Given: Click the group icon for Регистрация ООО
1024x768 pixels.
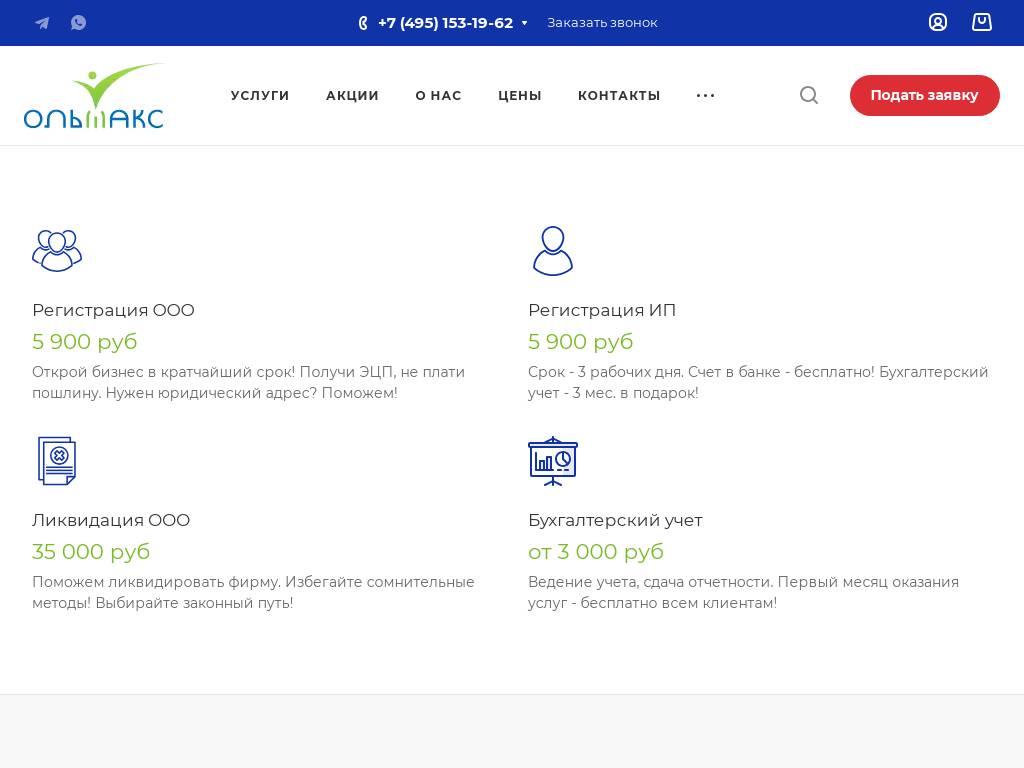Looking at the screenshot, I should (x=57, y=250).
